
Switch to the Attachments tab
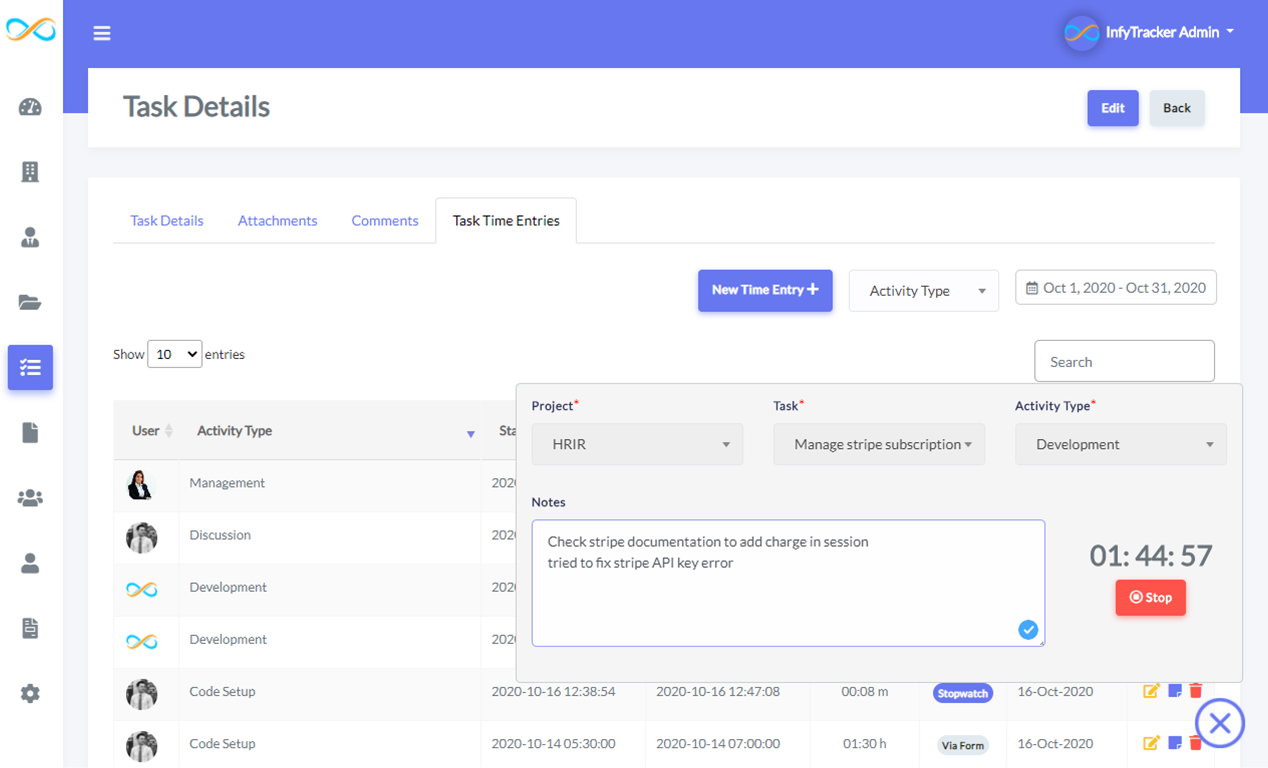pos(277,220)
